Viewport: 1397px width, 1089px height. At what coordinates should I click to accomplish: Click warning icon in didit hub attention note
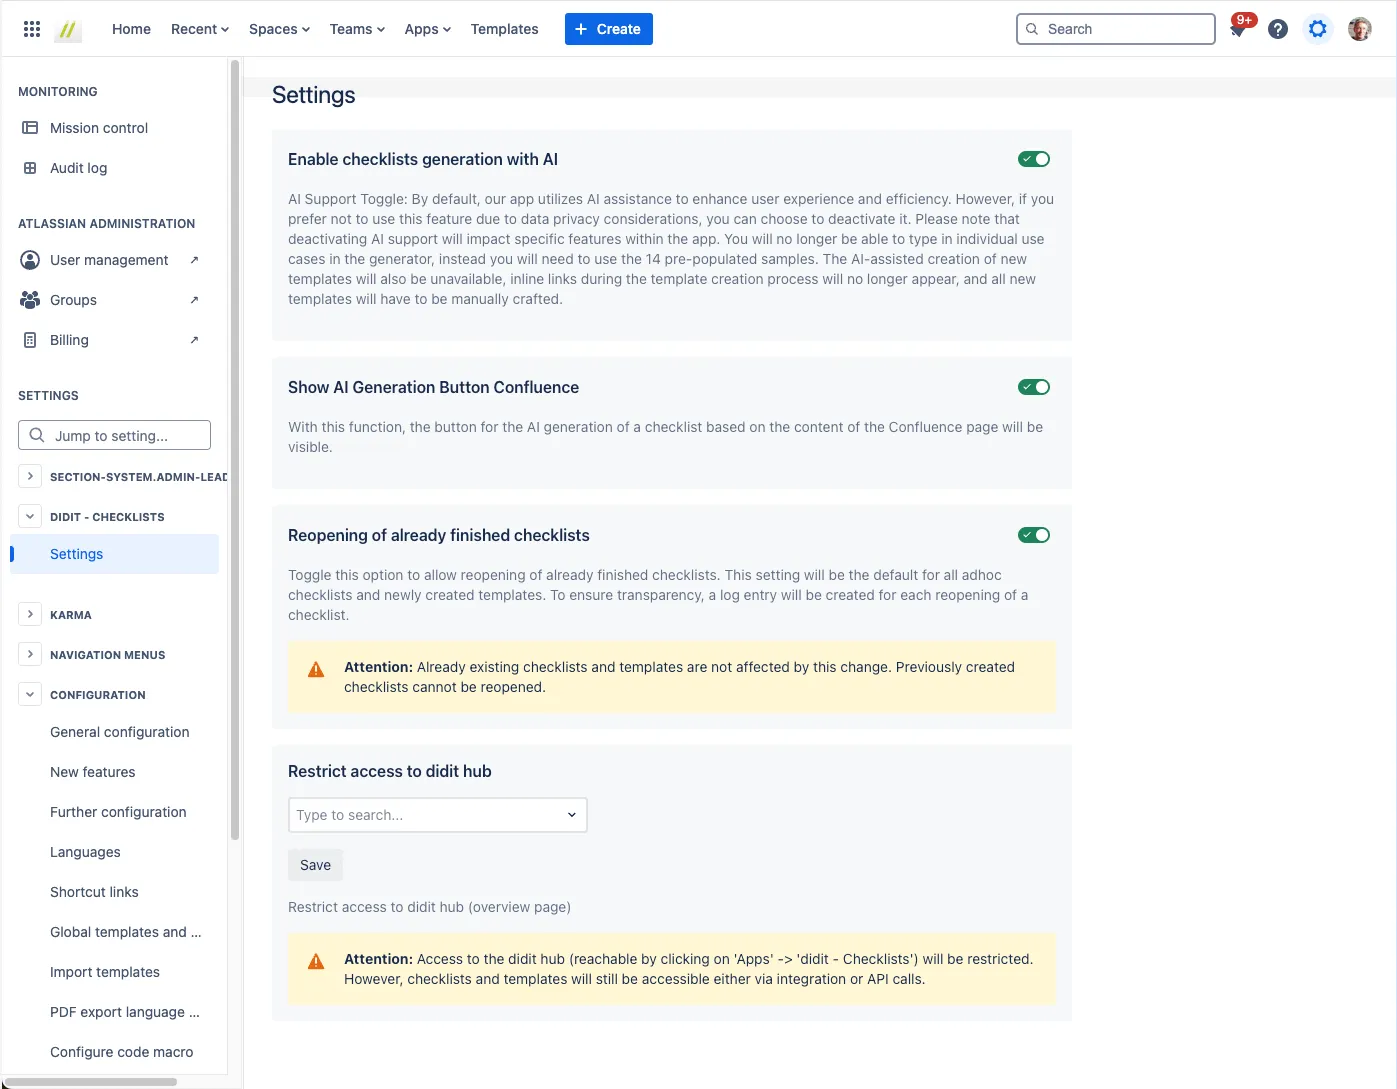(x=316, y=962)
